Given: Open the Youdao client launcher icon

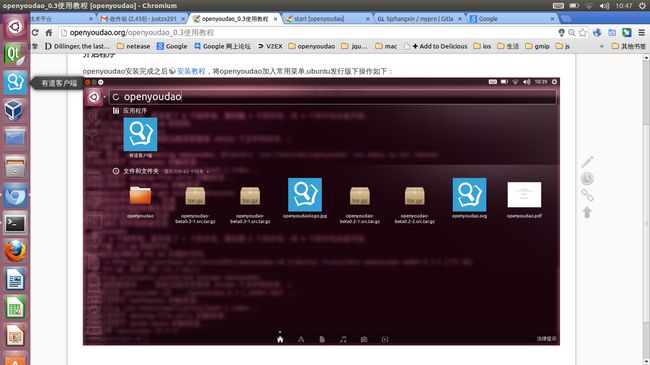Looking at the screenshot, I should coord(15,82).
